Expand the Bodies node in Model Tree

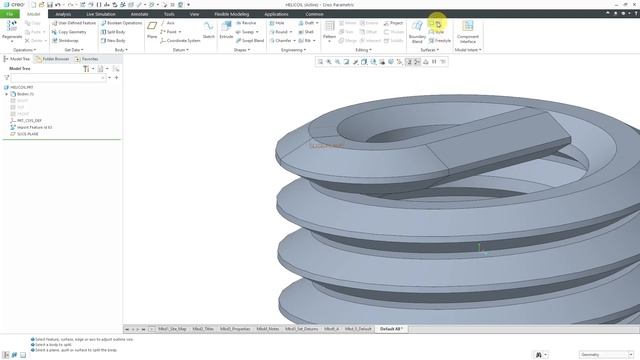7,94
